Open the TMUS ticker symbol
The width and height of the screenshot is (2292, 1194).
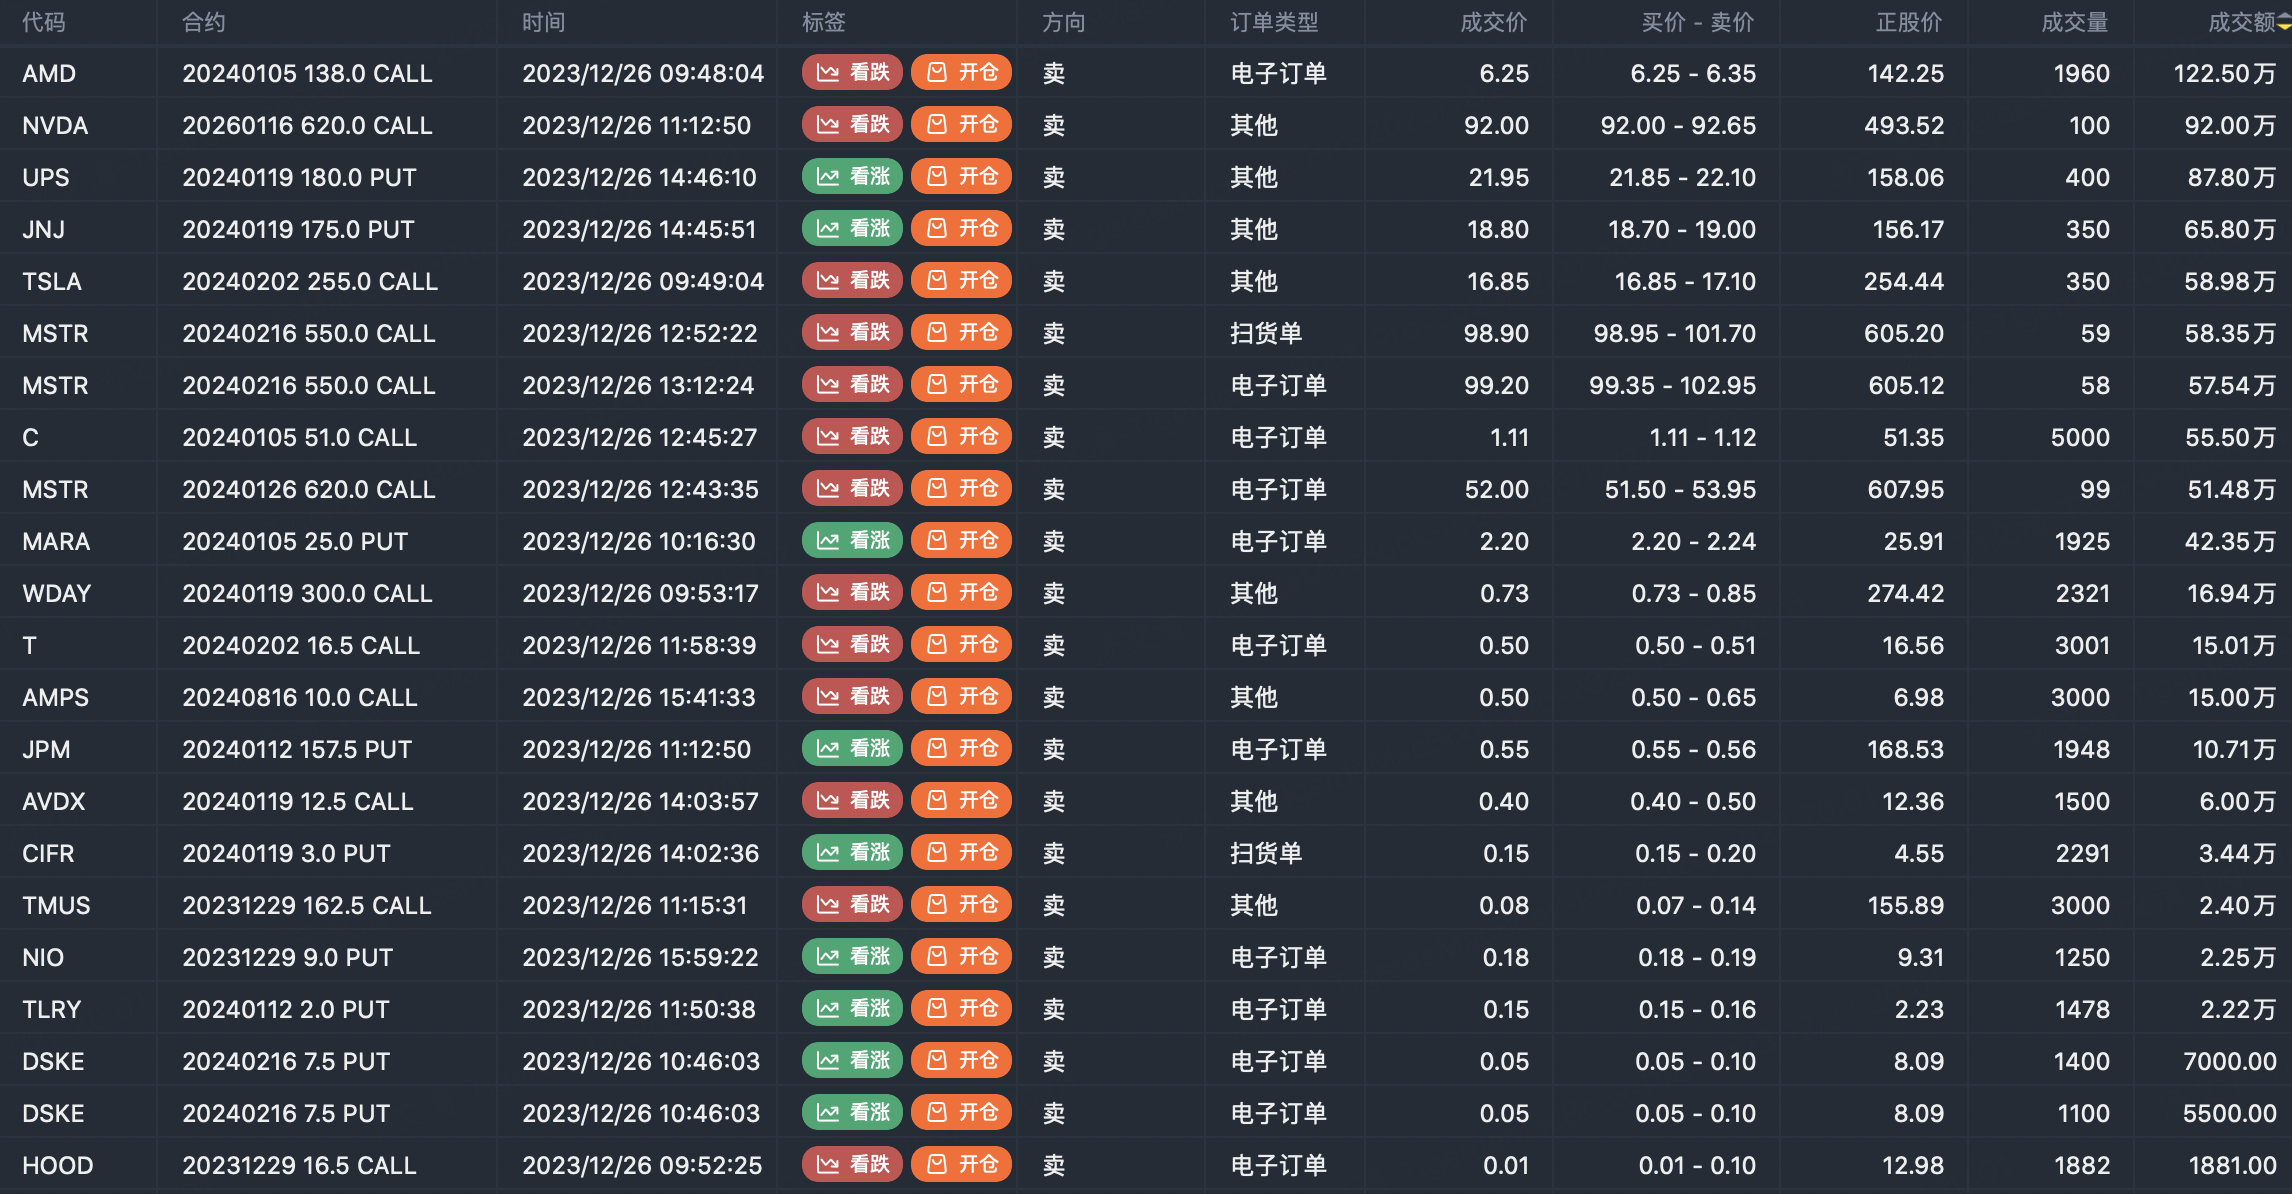pyautogui.click(x=56, y=906)
